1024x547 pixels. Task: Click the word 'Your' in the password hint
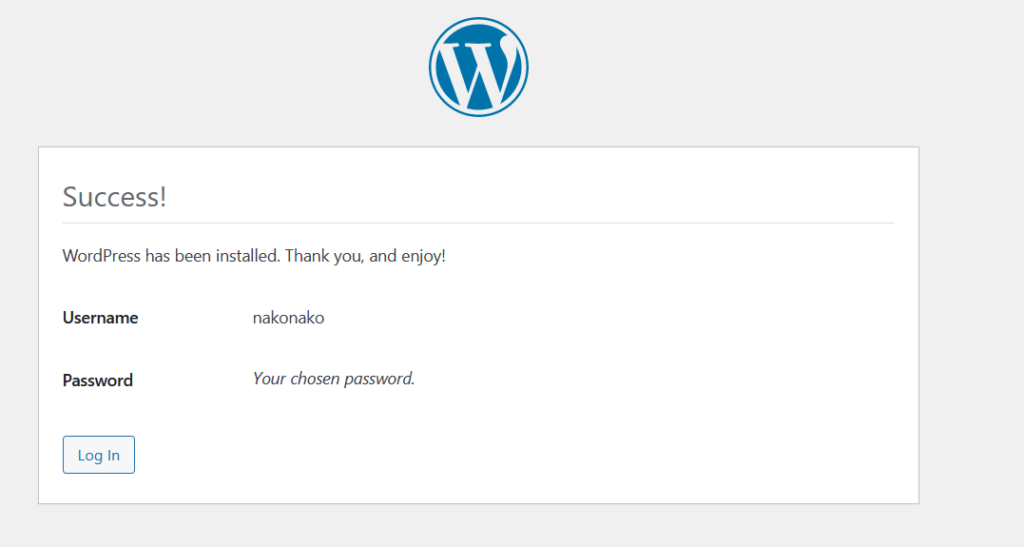click(x=269, y=379)
